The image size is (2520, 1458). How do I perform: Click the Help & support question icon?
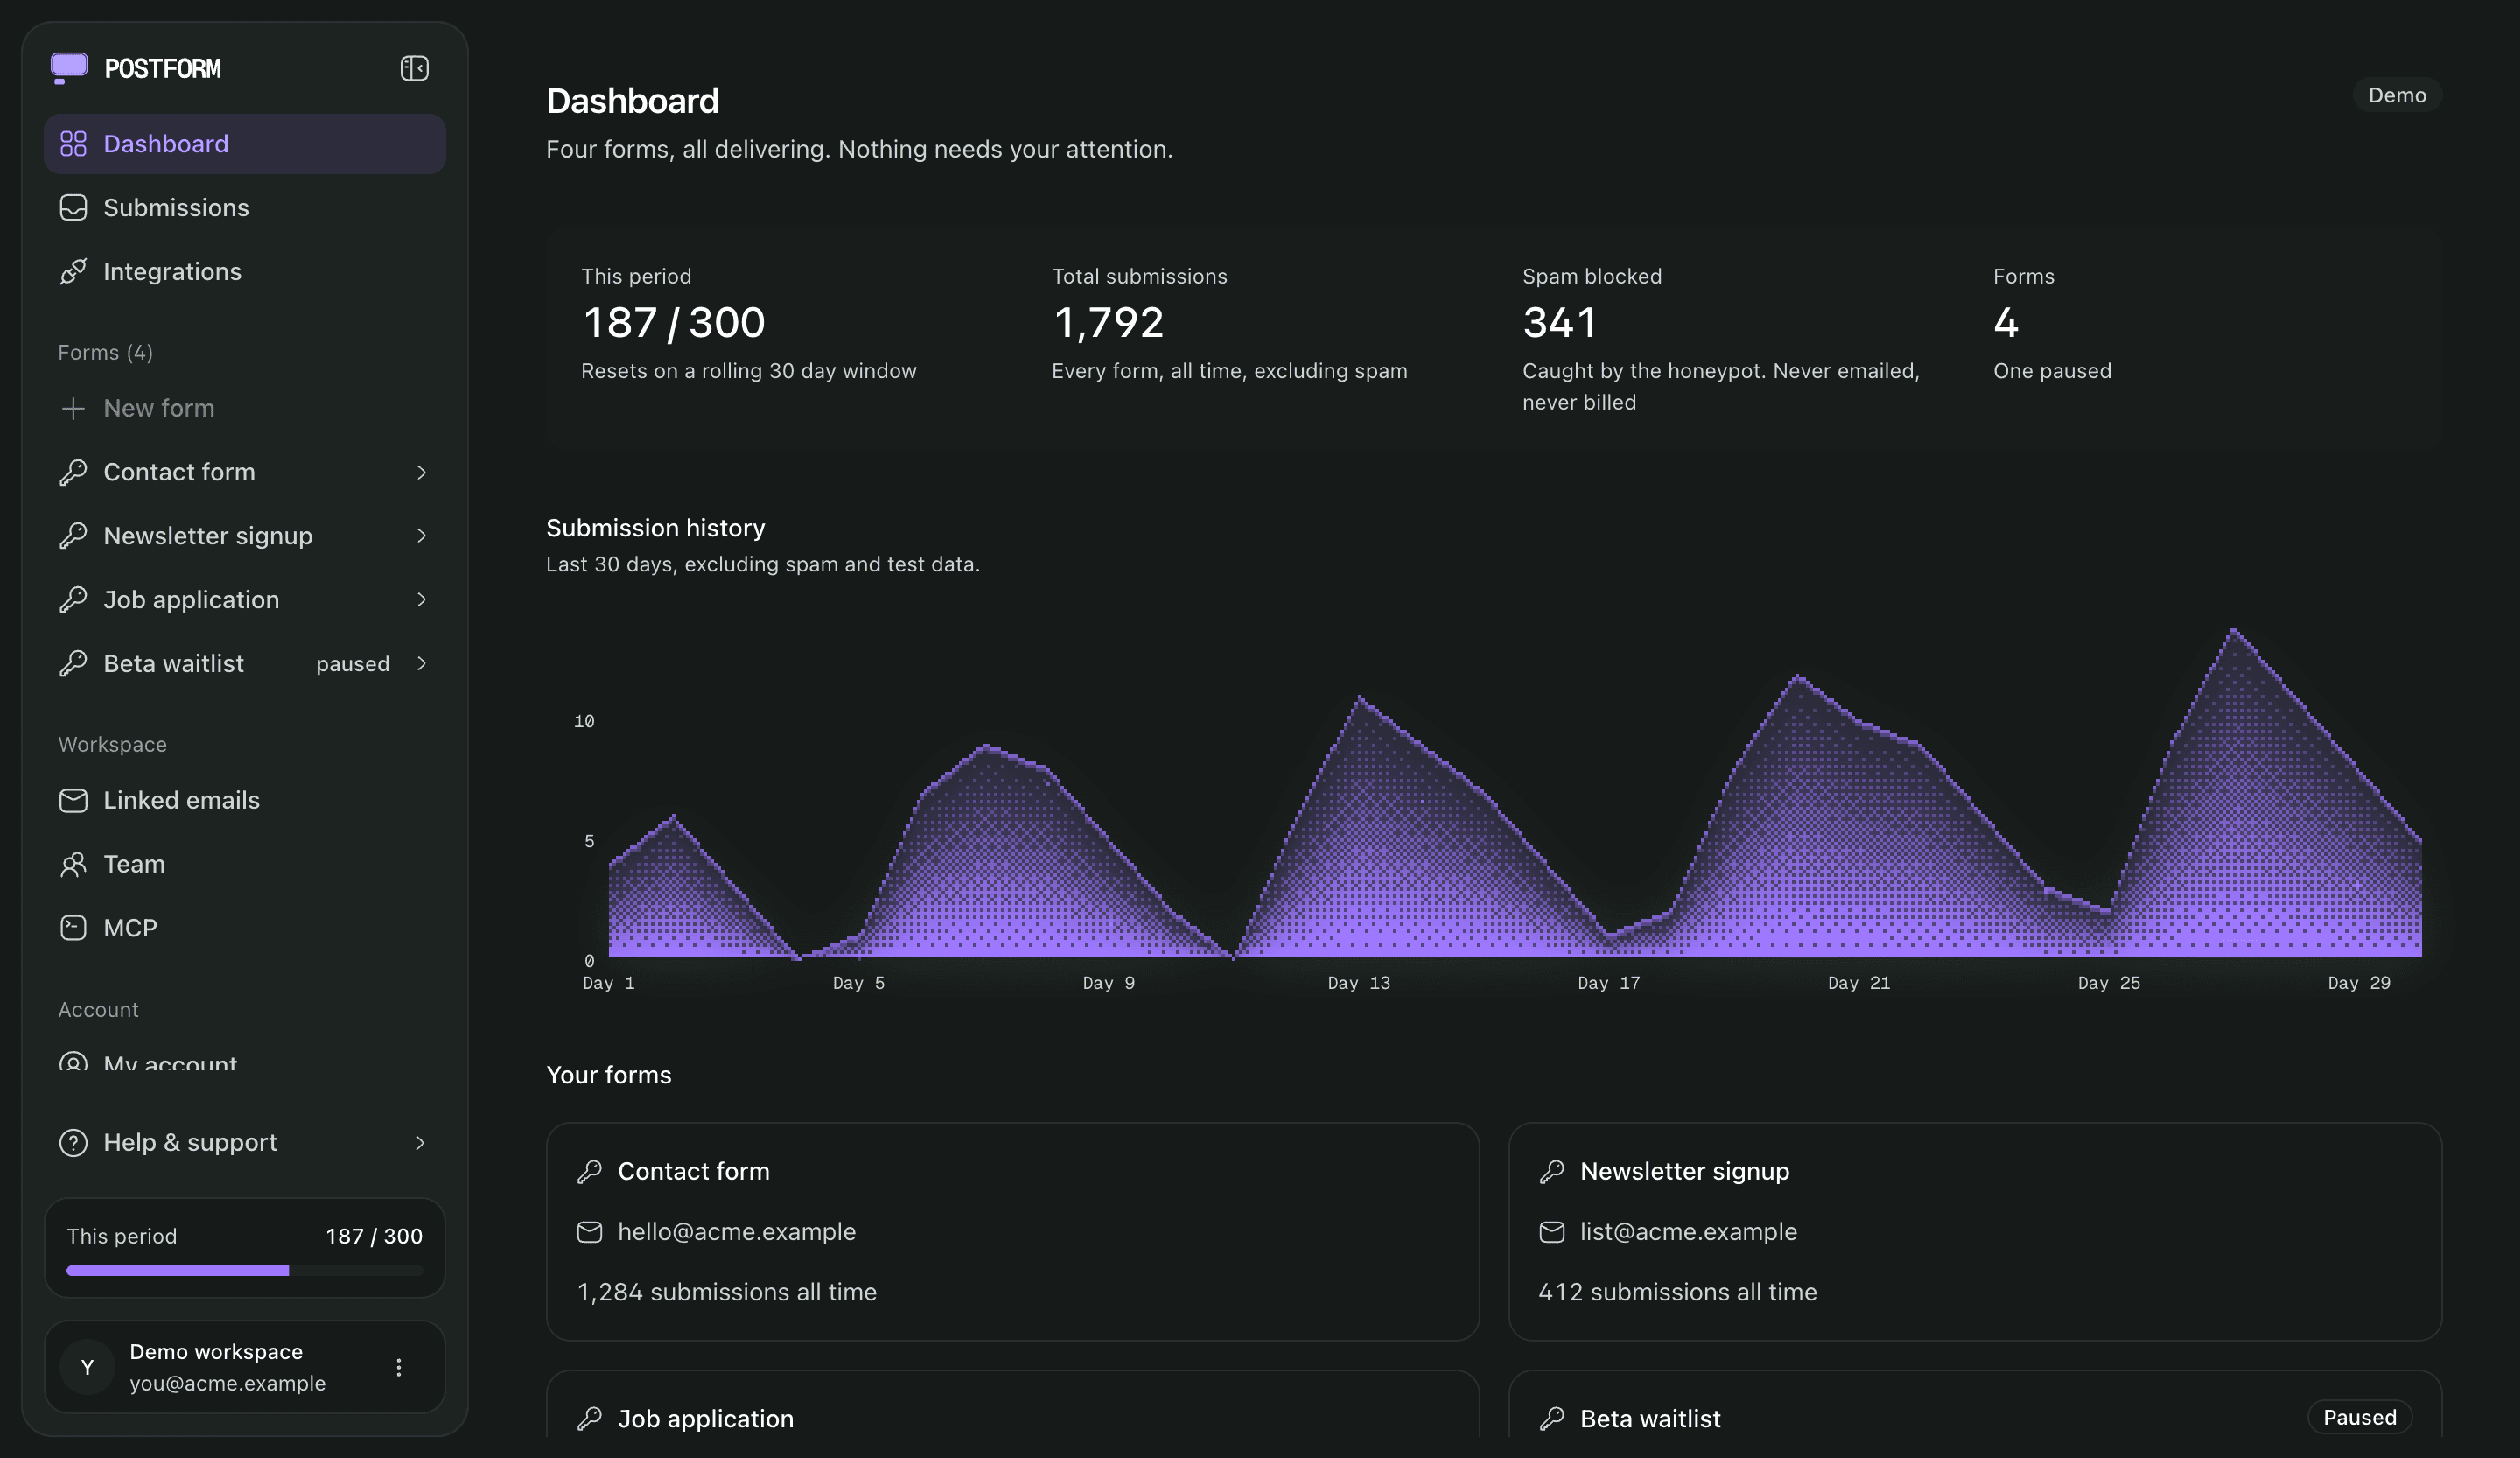73,1142
